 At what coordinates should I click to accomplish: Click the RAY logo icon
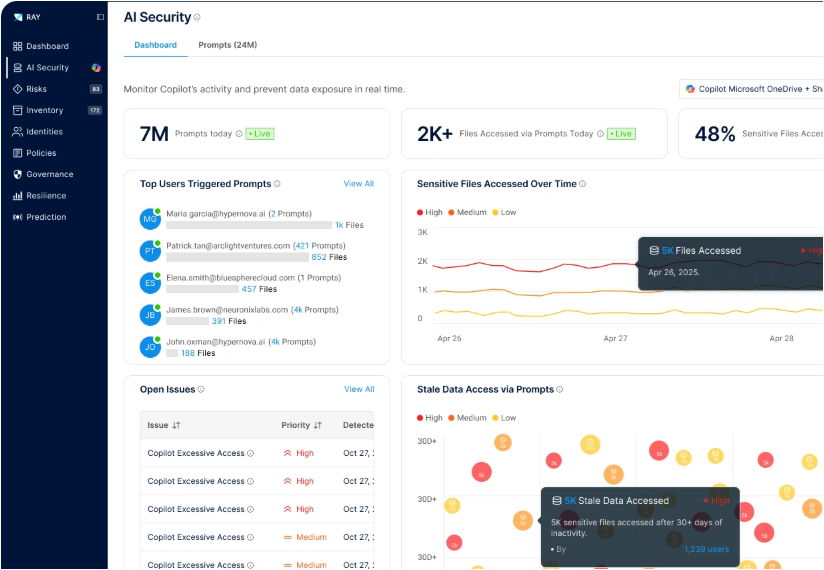click(x=18, y=17)
